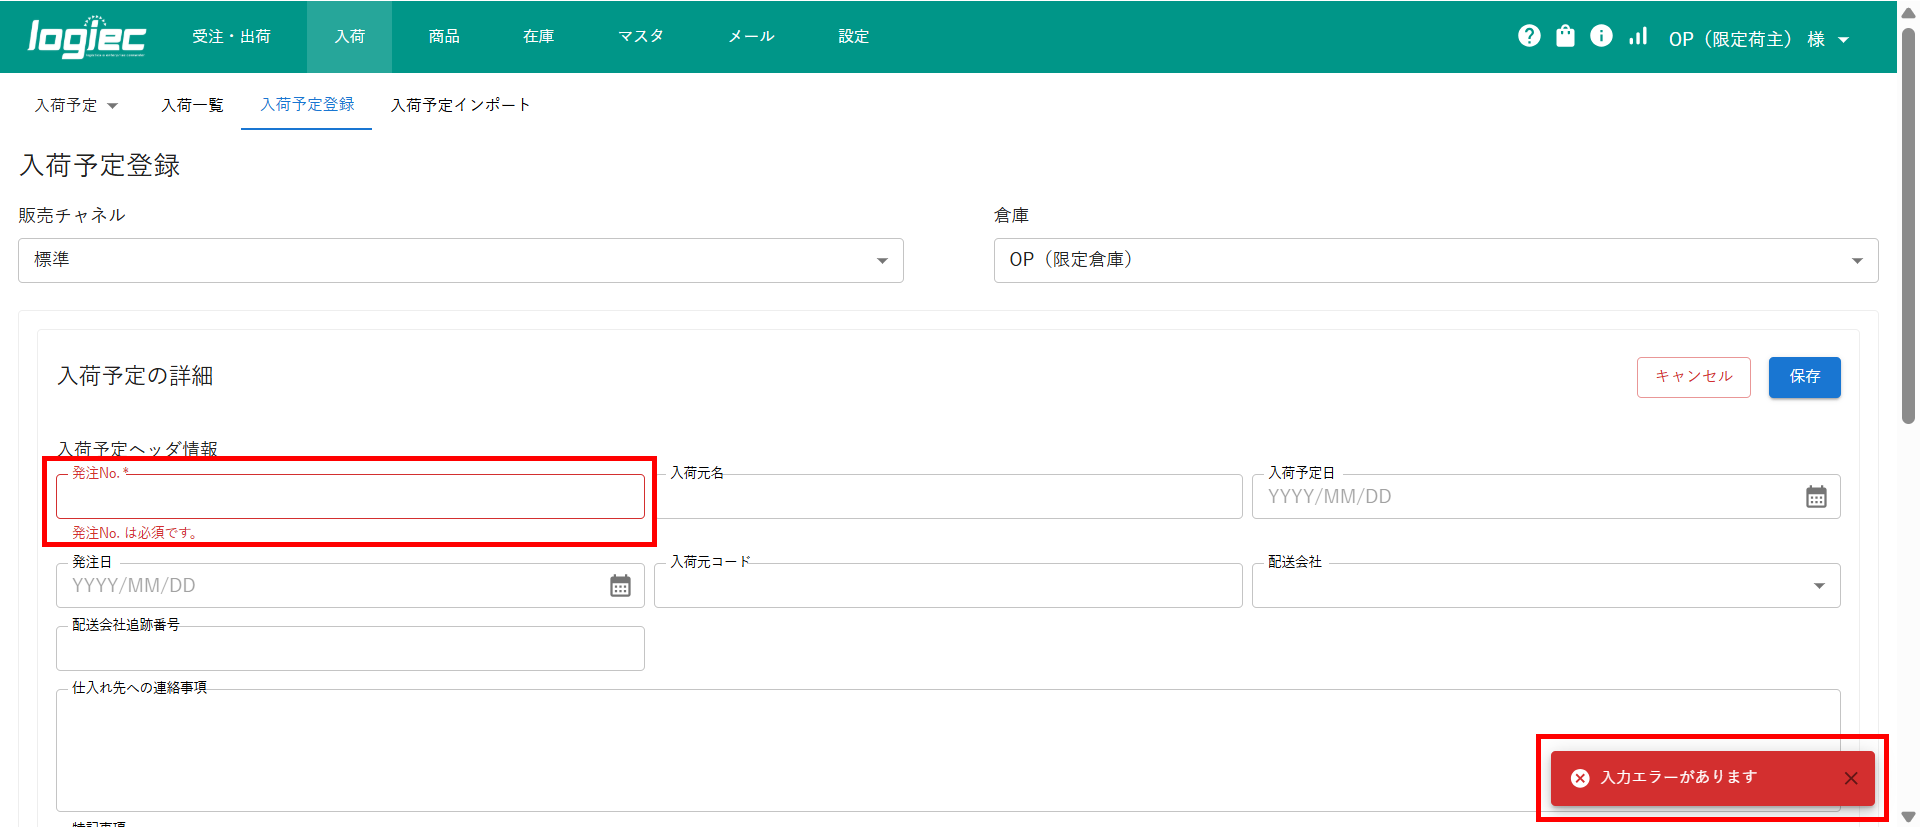Open the 受注・出荷 menu
Image resolution: width=1920 pixels, height=827 pixels.
[x=231, y=37]
